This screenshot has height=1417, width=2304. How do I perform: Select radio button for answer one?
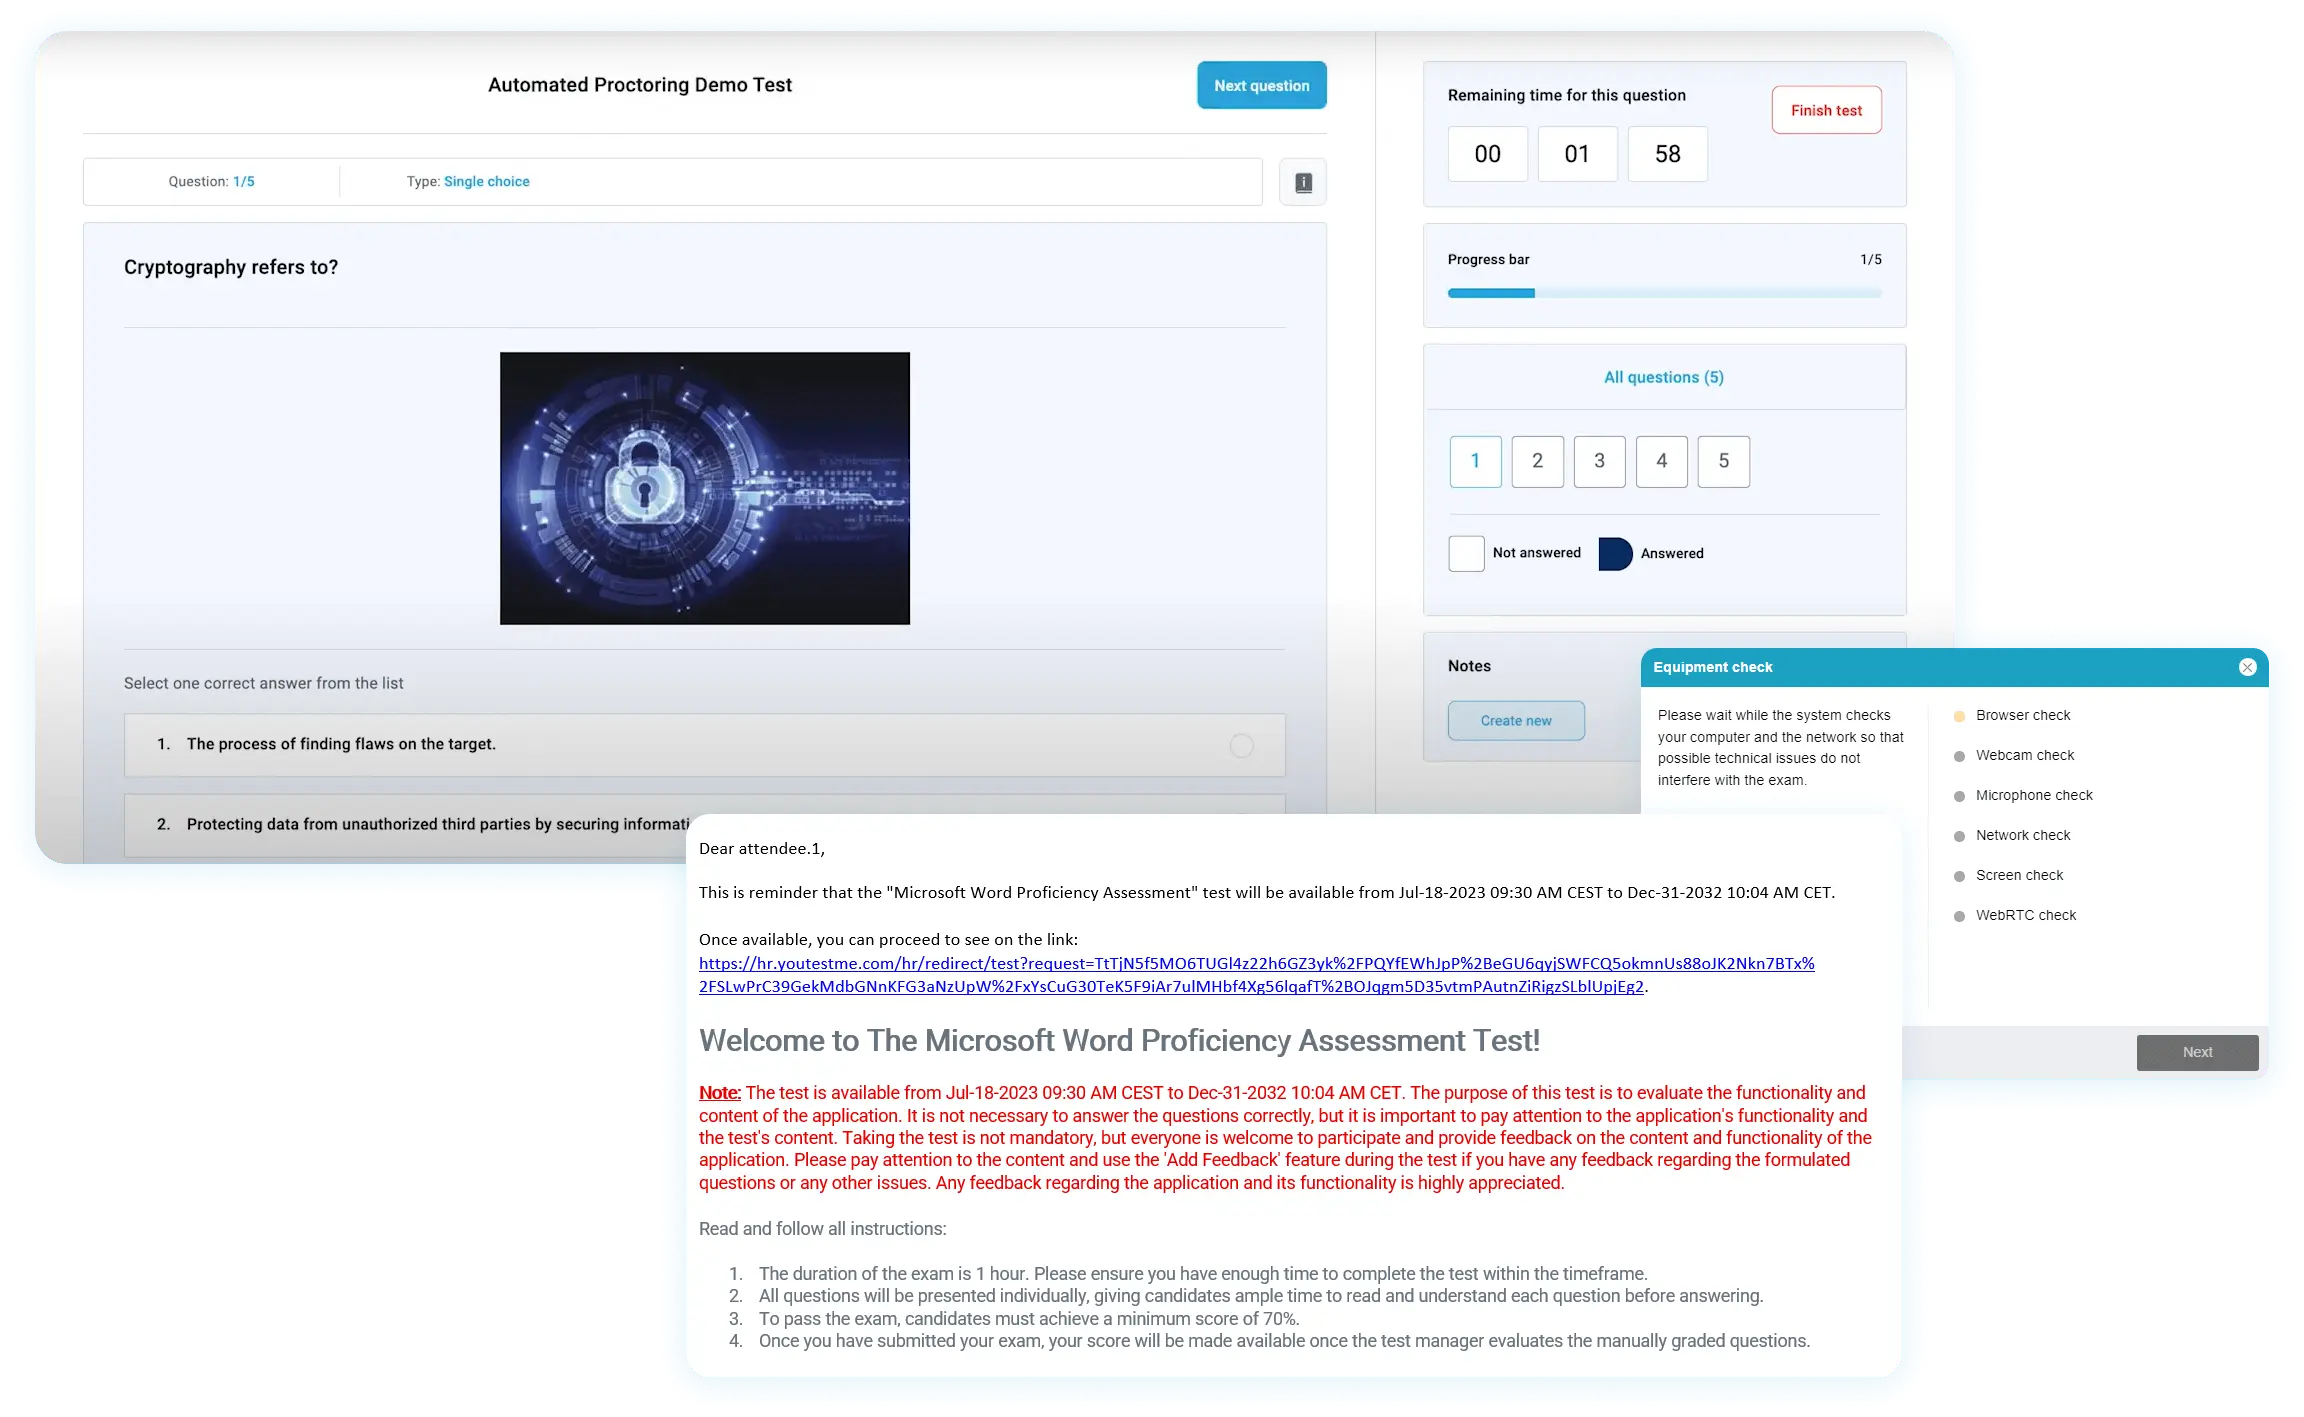click(x=1241, y=746)
